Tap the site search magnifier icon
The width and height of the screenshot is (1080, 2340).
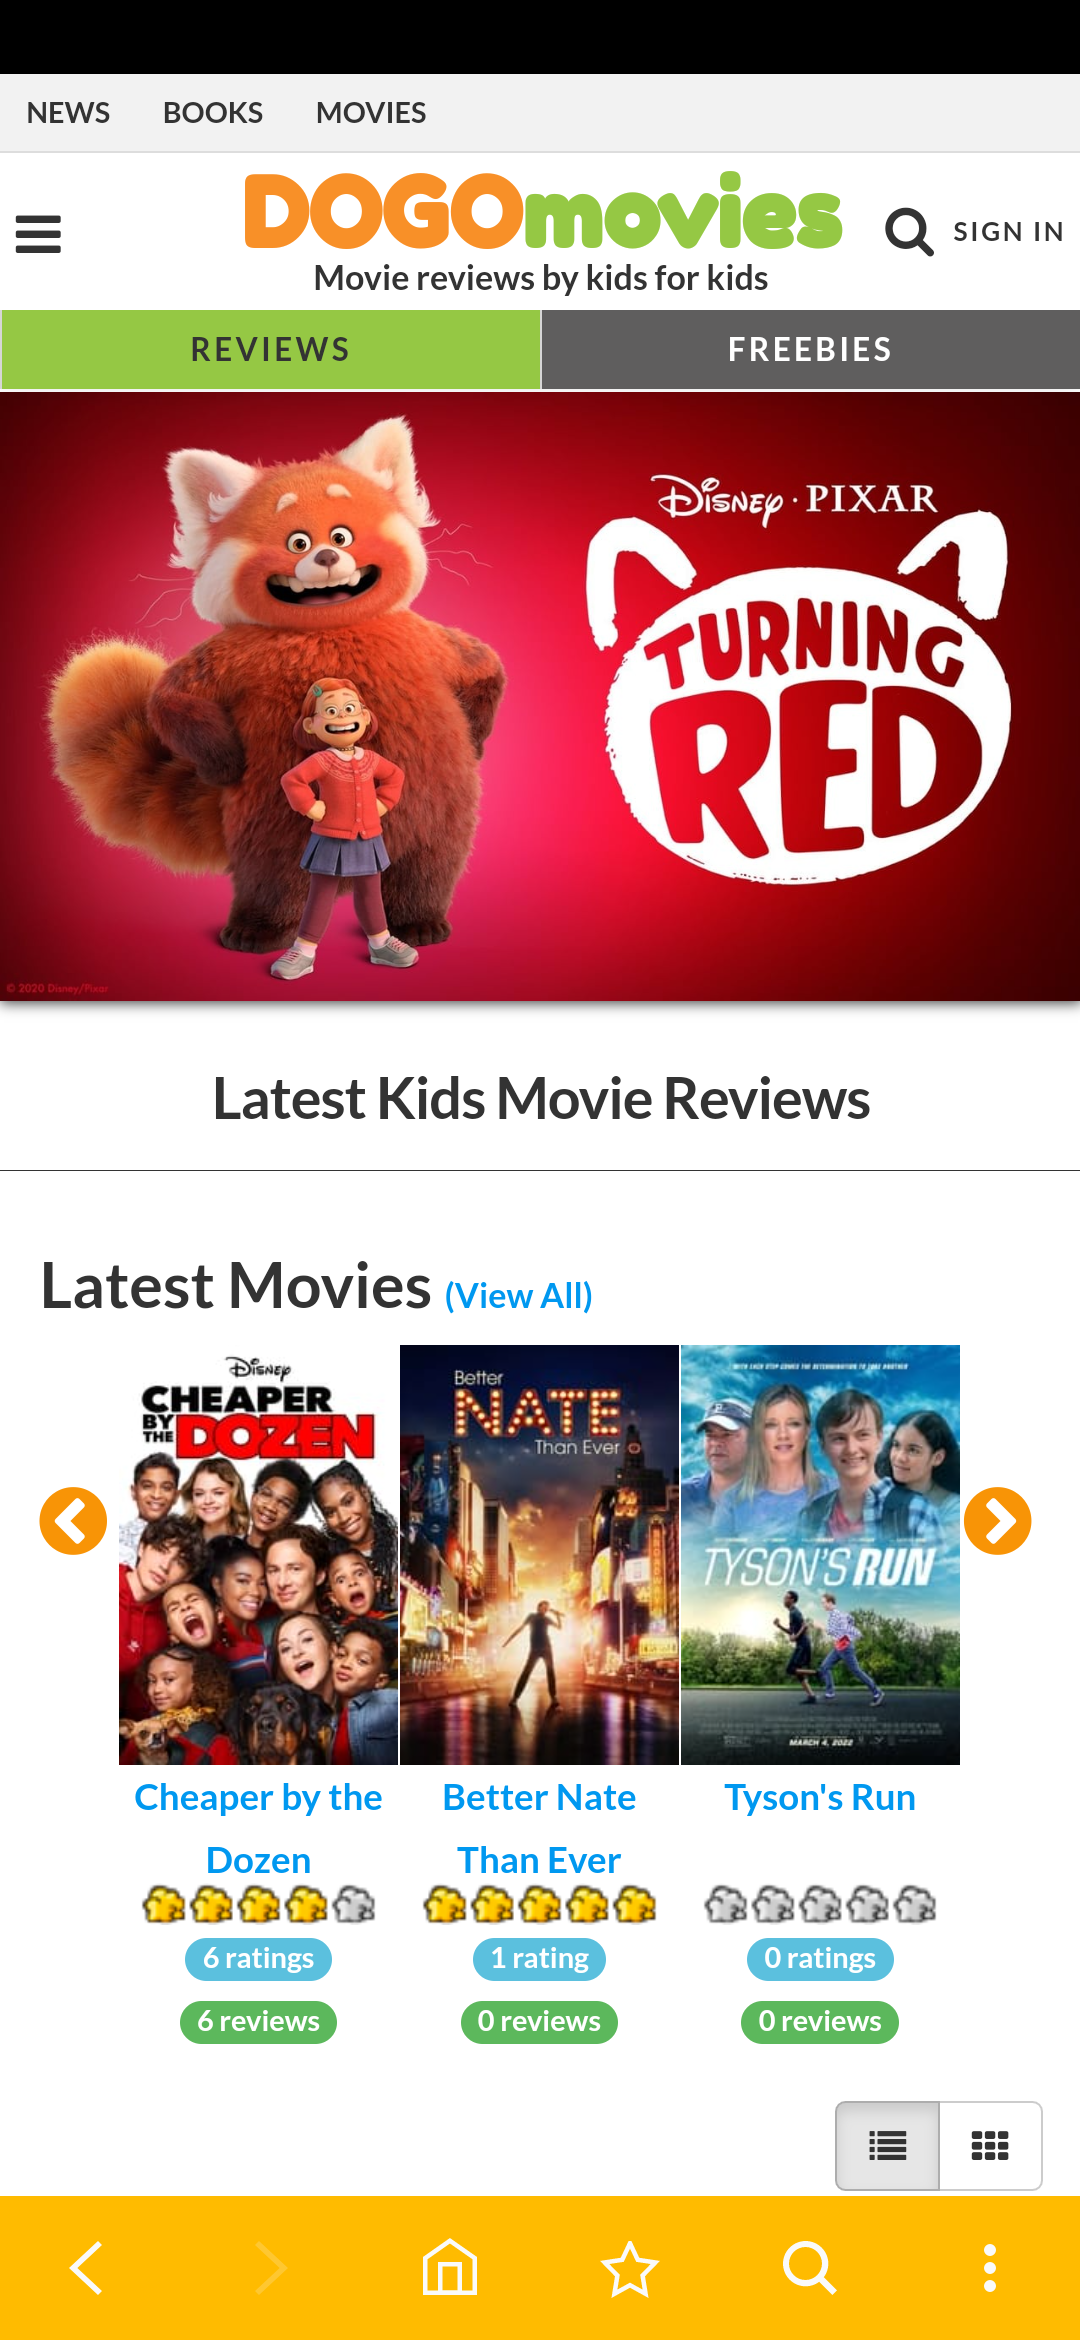click(x=909, y=232)
